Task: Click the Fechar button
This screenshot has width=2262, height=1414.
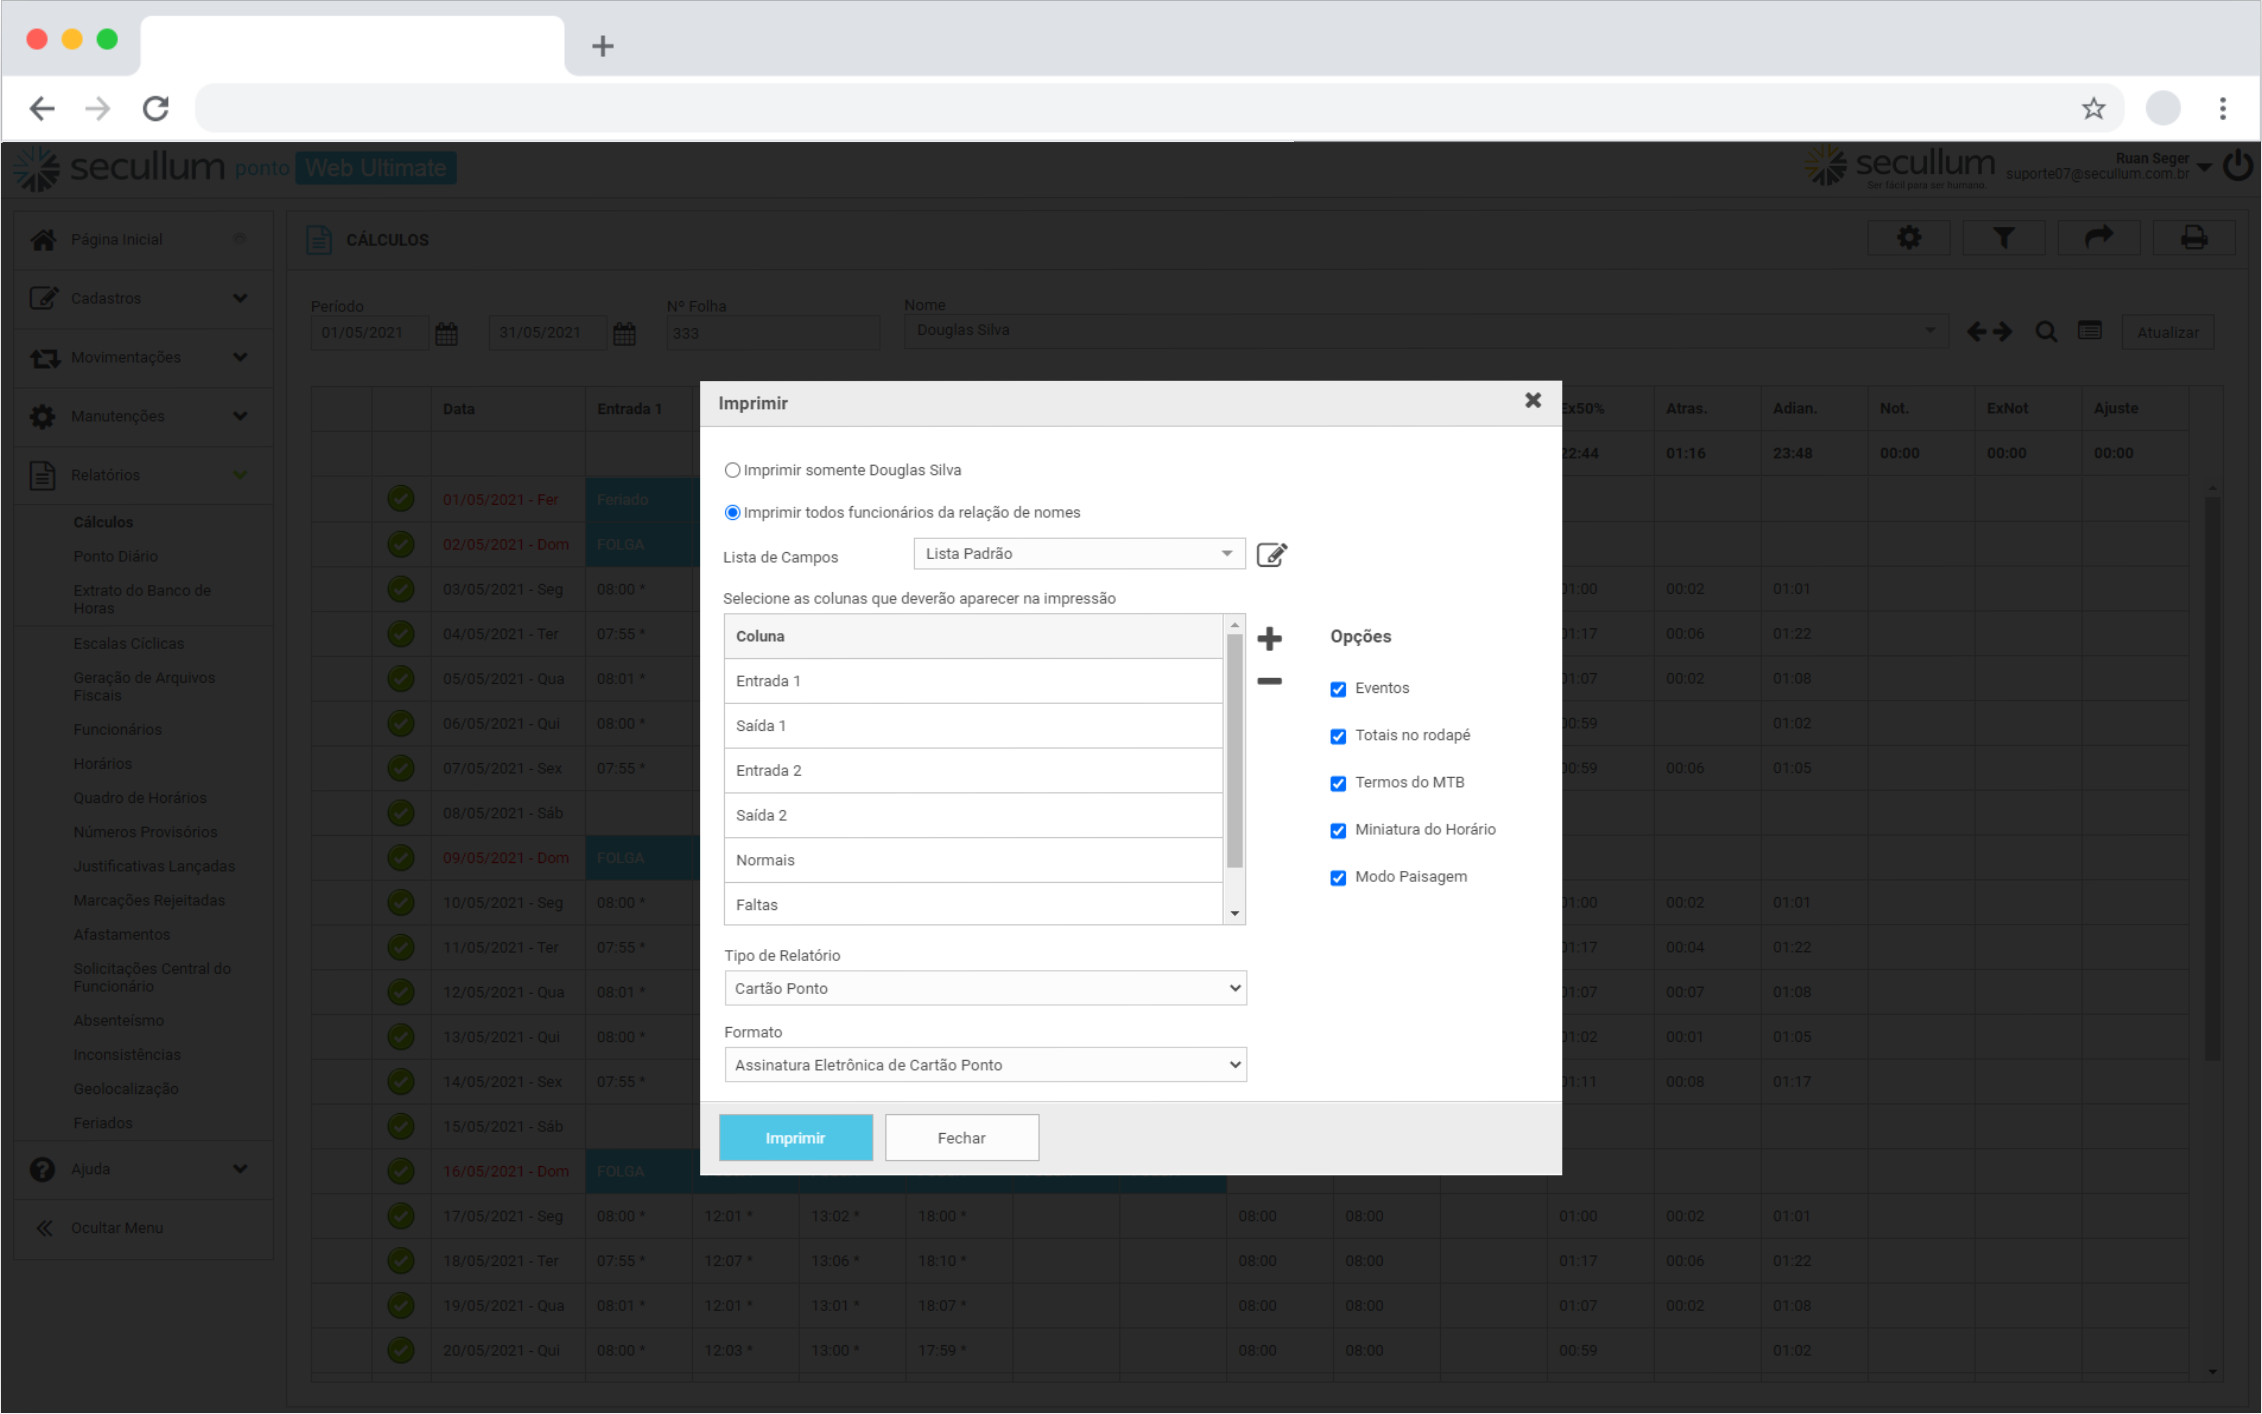Action: pos(961,1138)
